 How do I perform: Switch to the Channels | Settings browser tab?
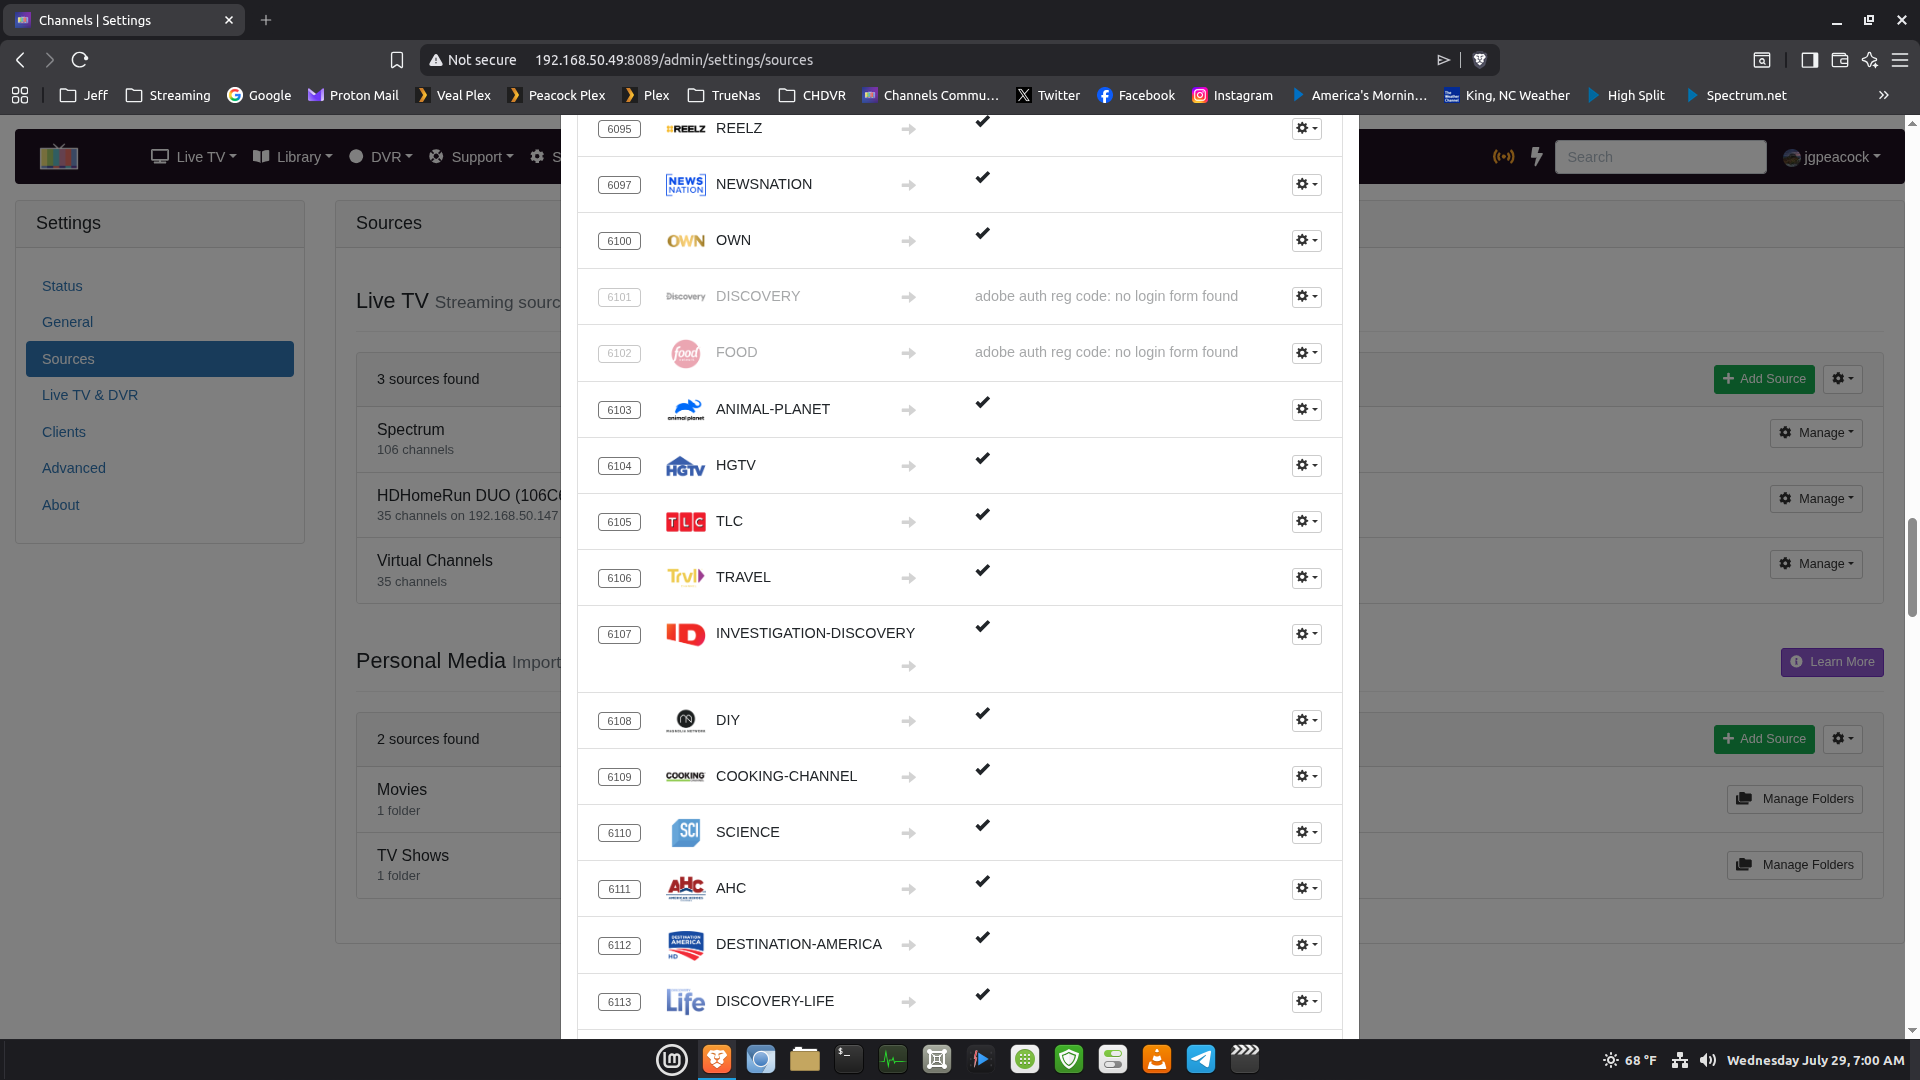pos(125,20)
